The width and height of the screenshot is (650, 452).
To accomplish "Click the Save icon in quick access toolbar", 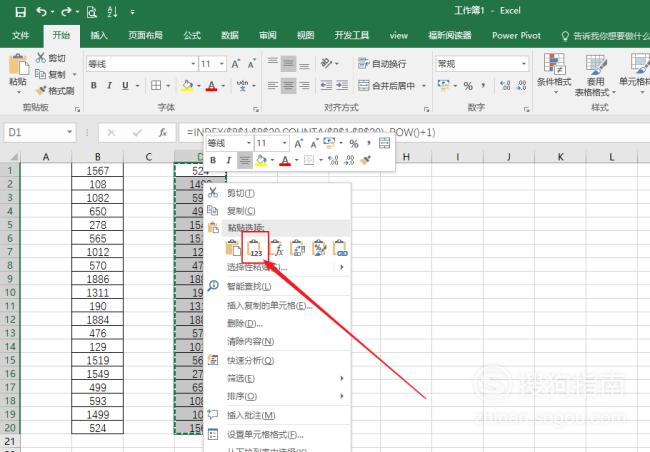I will pos(20,12).
